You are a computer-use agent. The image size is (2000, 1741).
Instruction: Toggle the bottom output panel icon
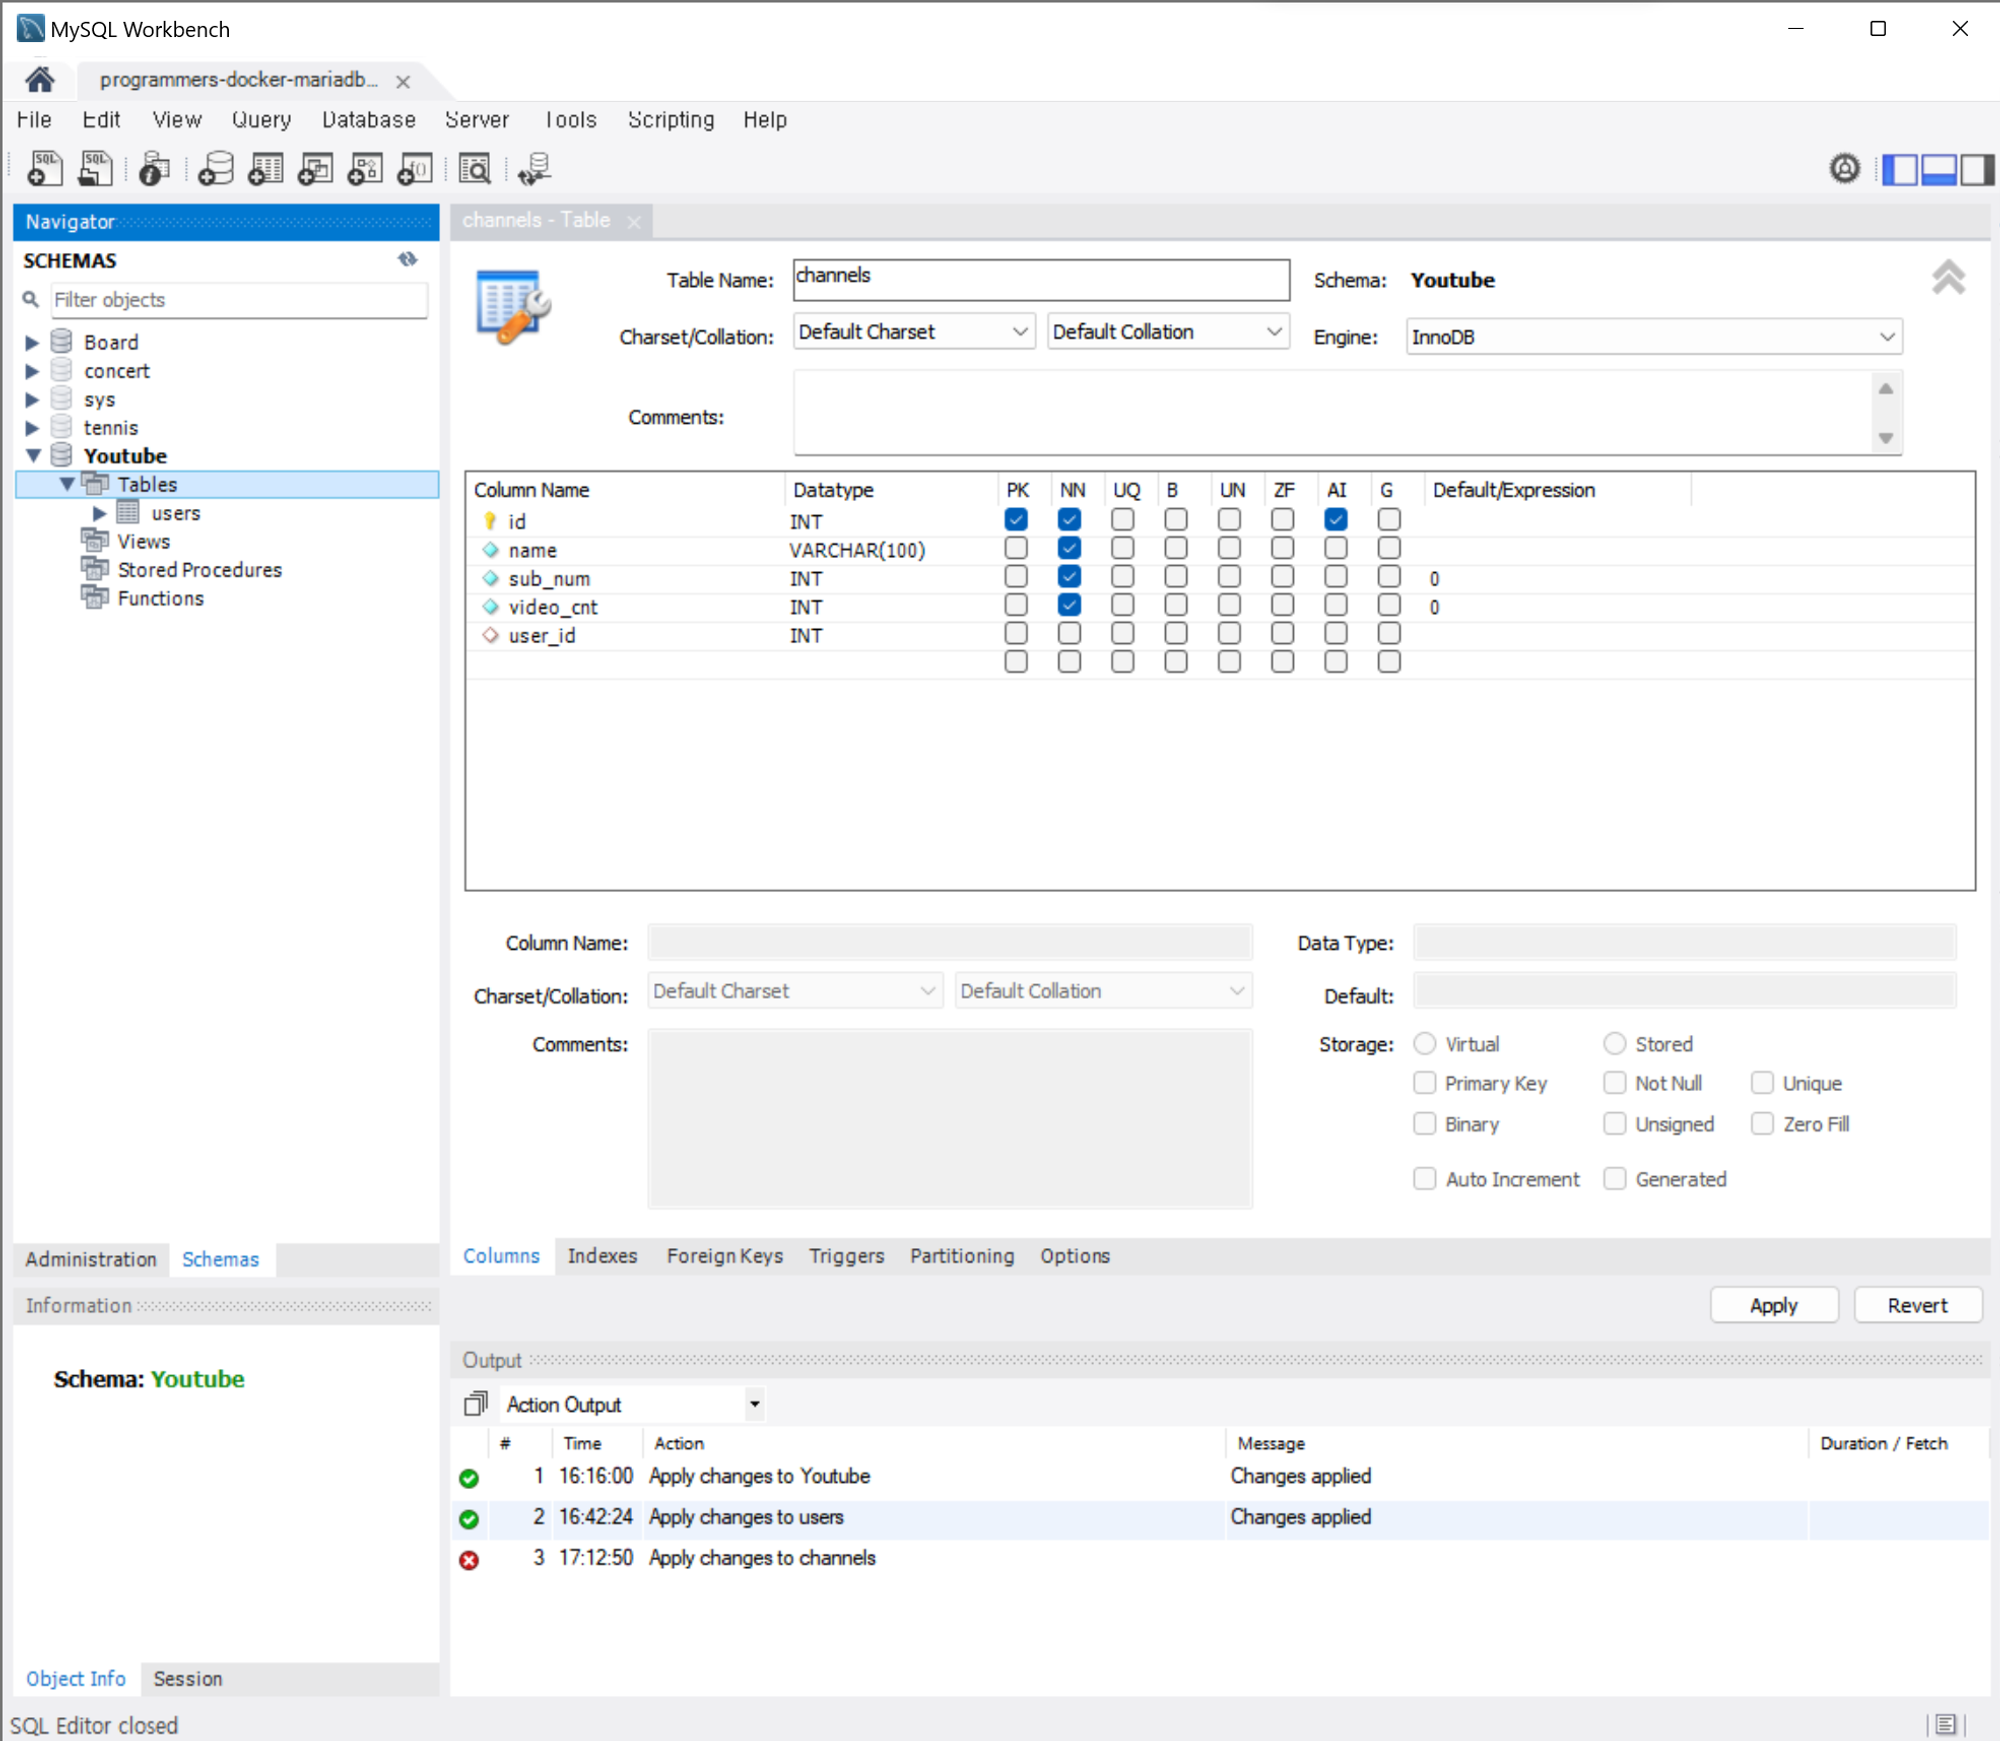point(1939,169)
